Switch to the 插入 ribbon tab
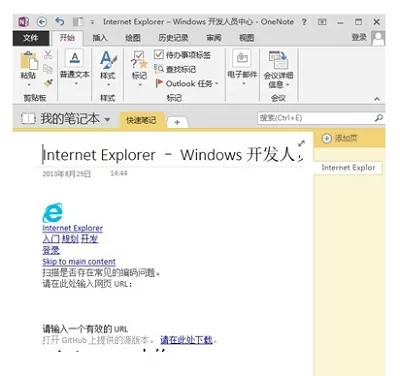Screen dimensions: 400x376 click(x=100, y=38)
